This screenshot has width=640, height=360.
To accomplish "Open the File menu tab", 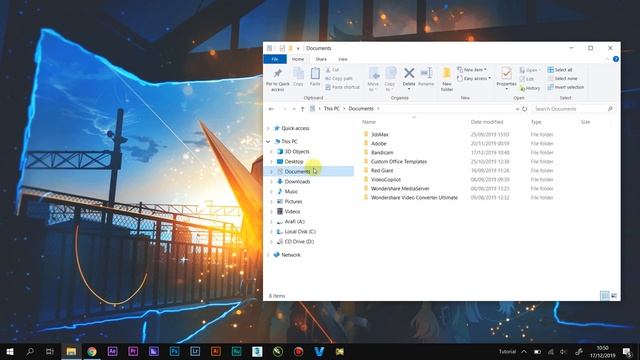I will tap(275, 59).
